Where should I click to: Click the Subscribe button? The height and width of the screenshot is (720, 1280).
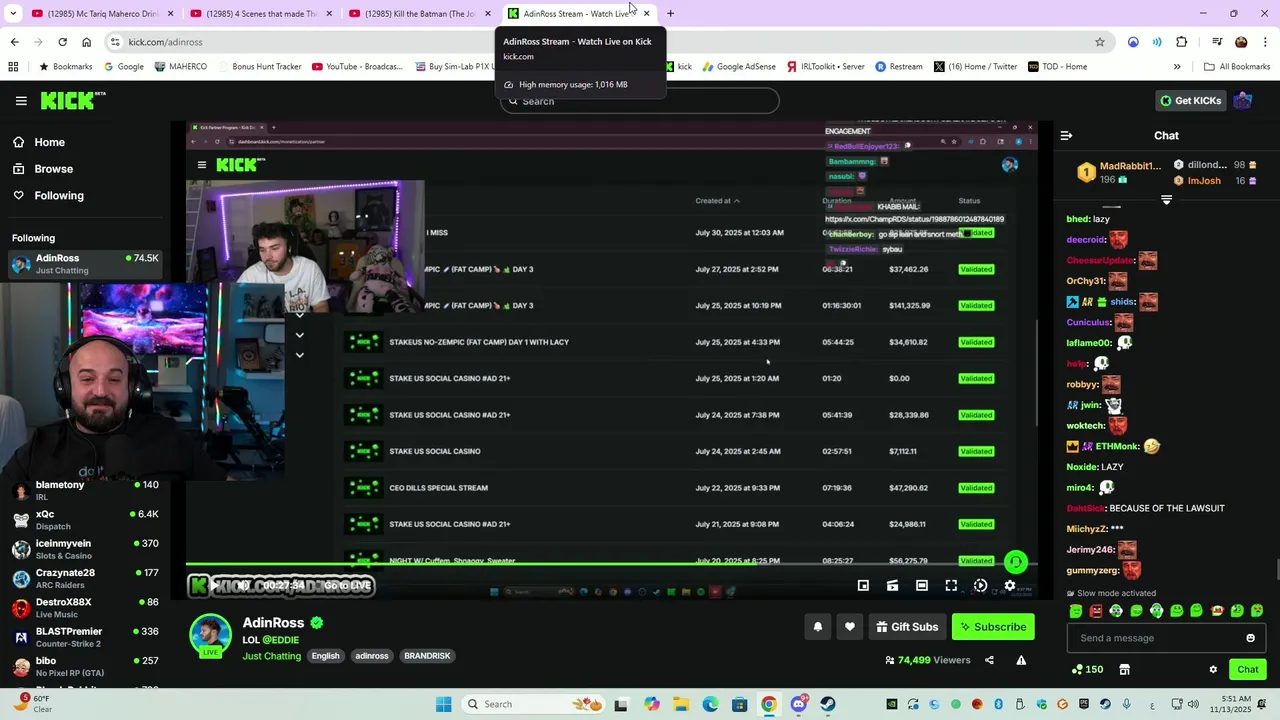pyautogui.click(x=993, y=627)
